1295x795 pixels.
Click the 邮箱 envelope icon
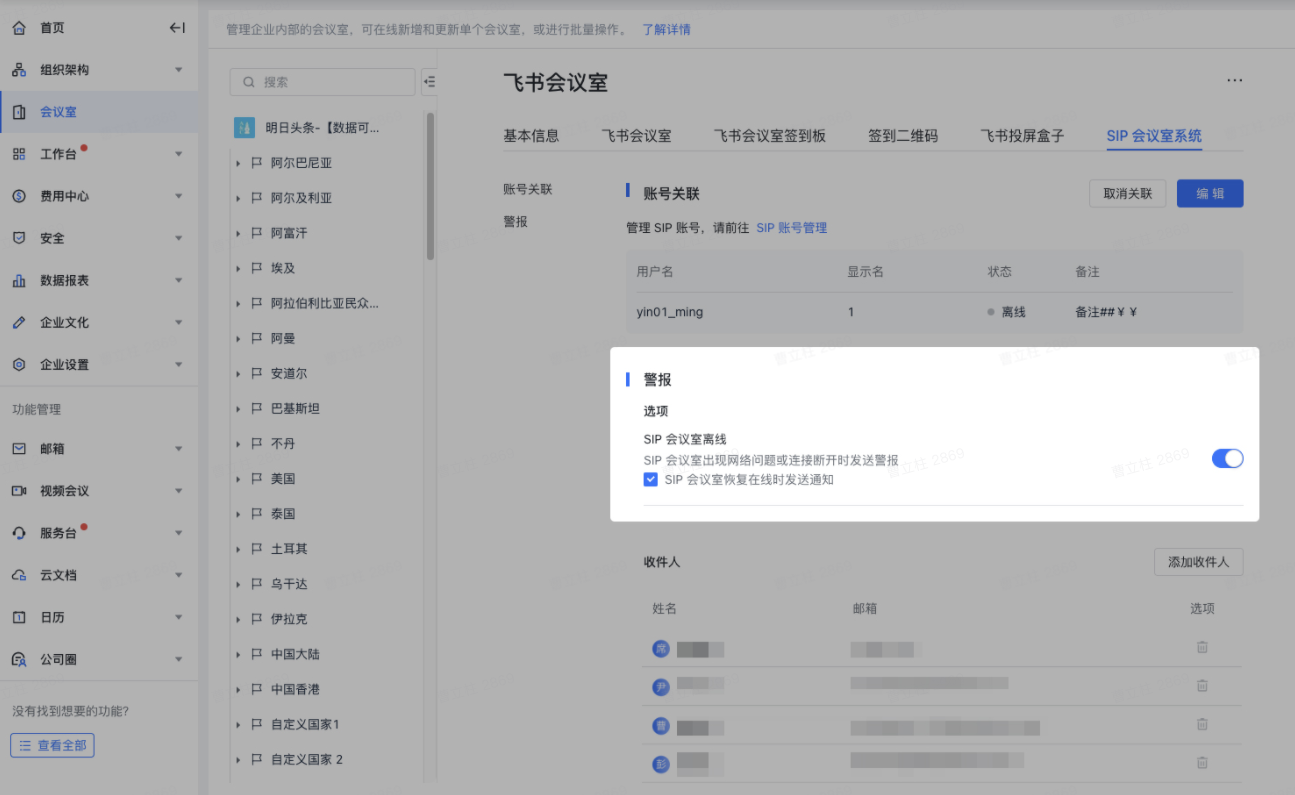19,449
